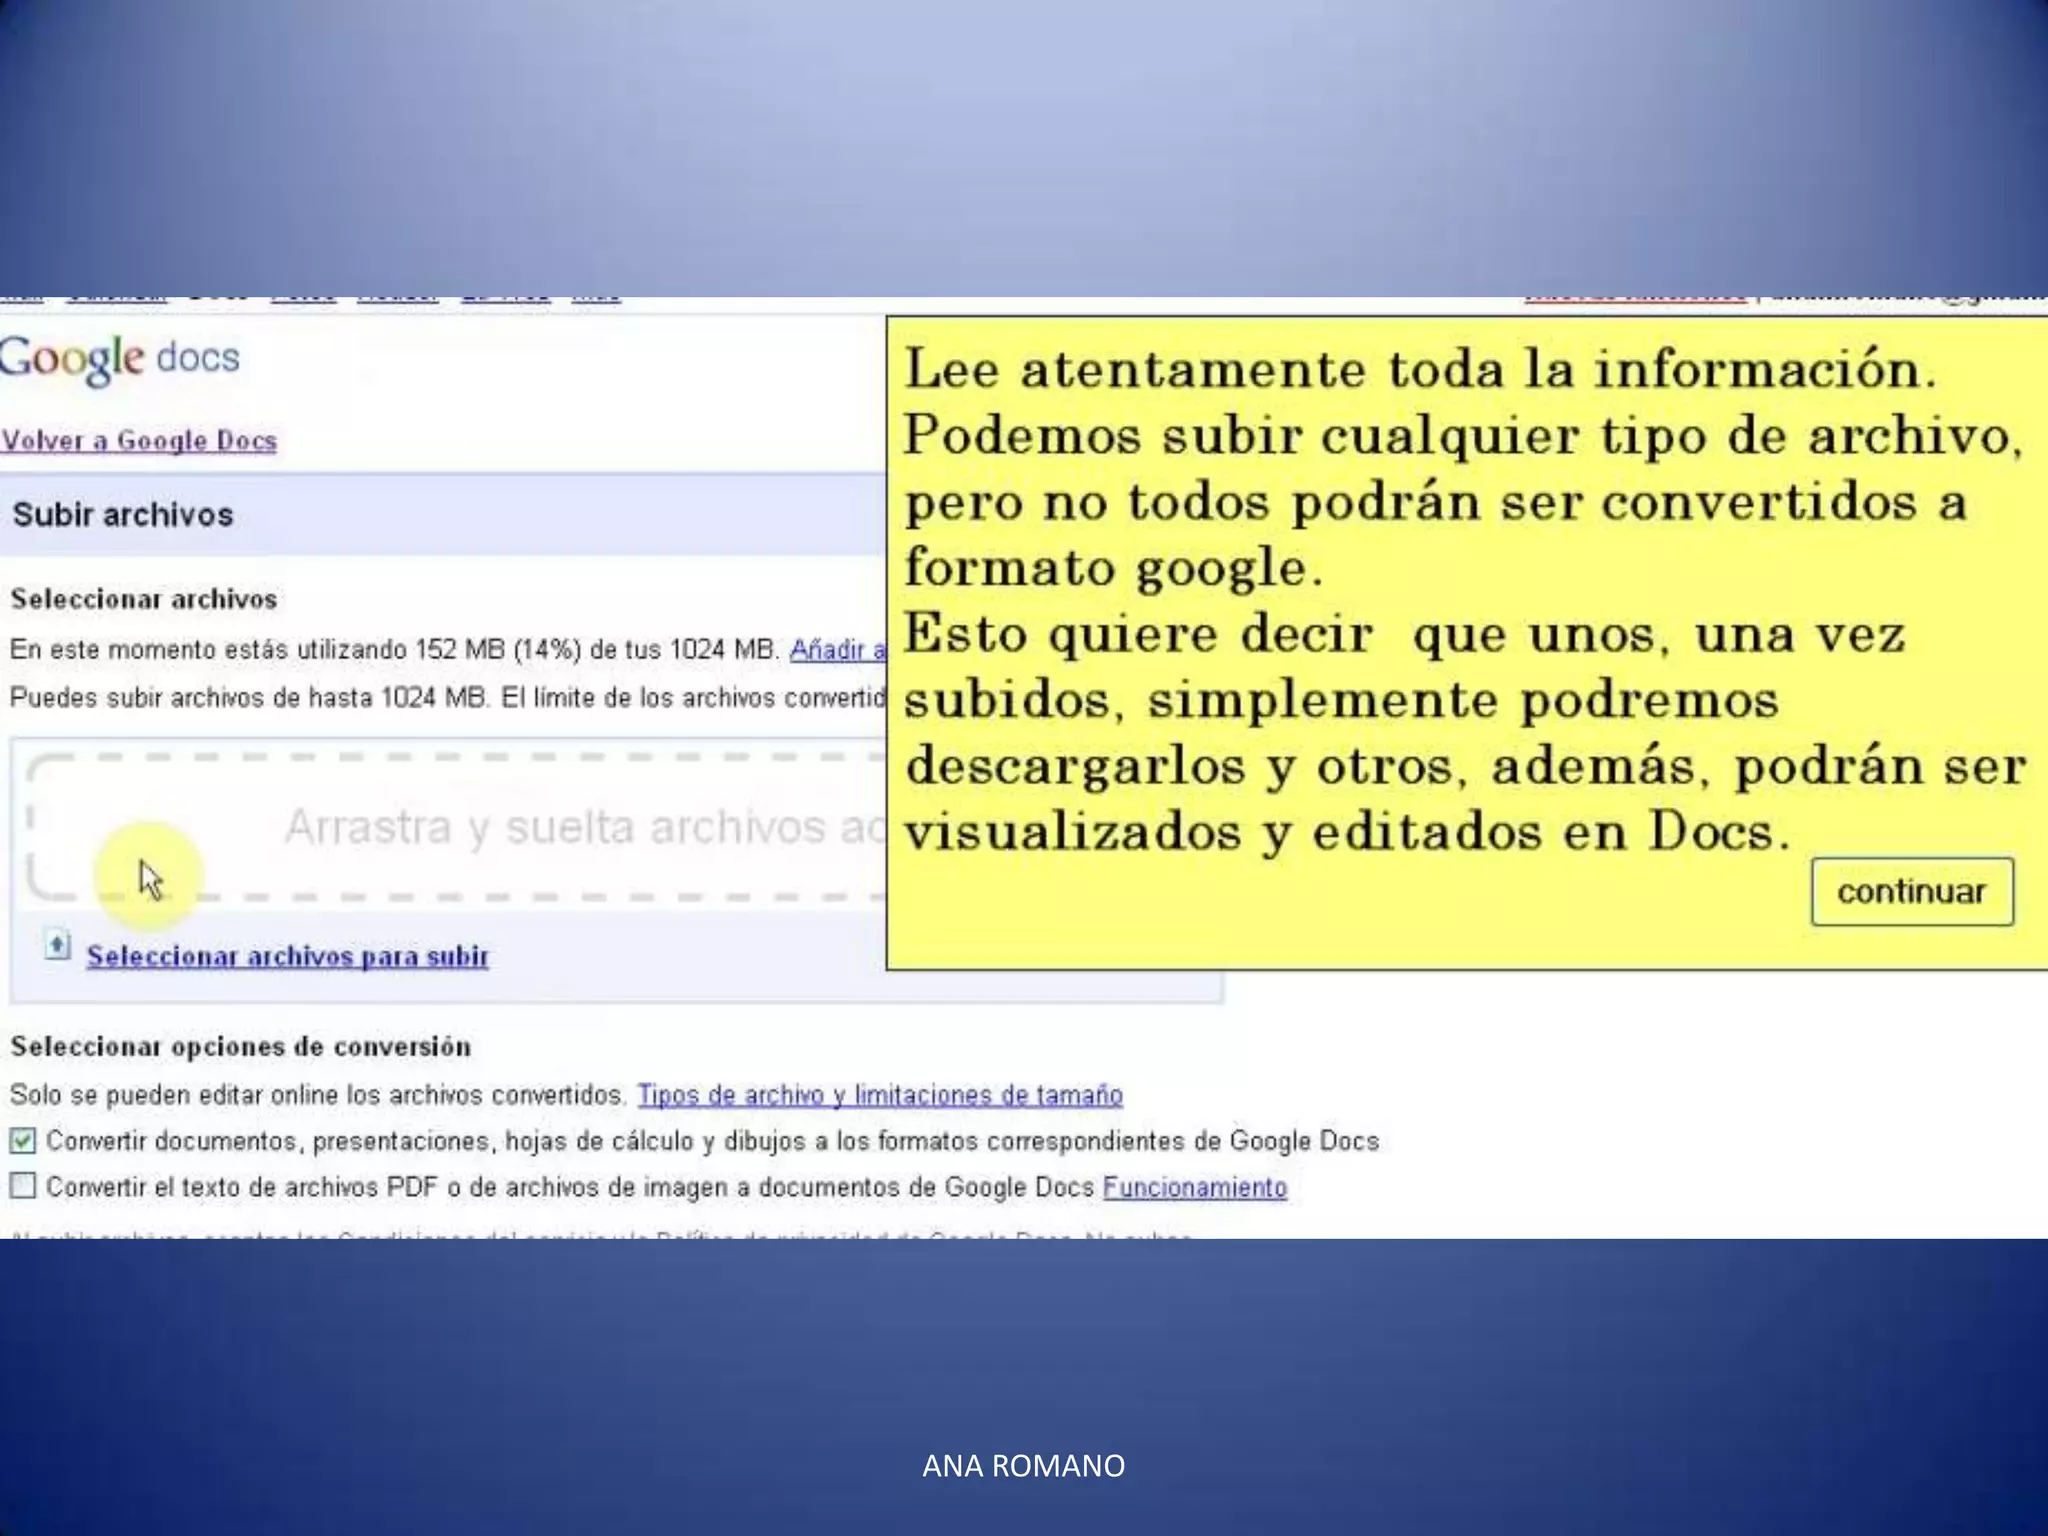Click the Seleccionar archivos heading
The image size is (2048, 1536).
(x=144, y=599)
